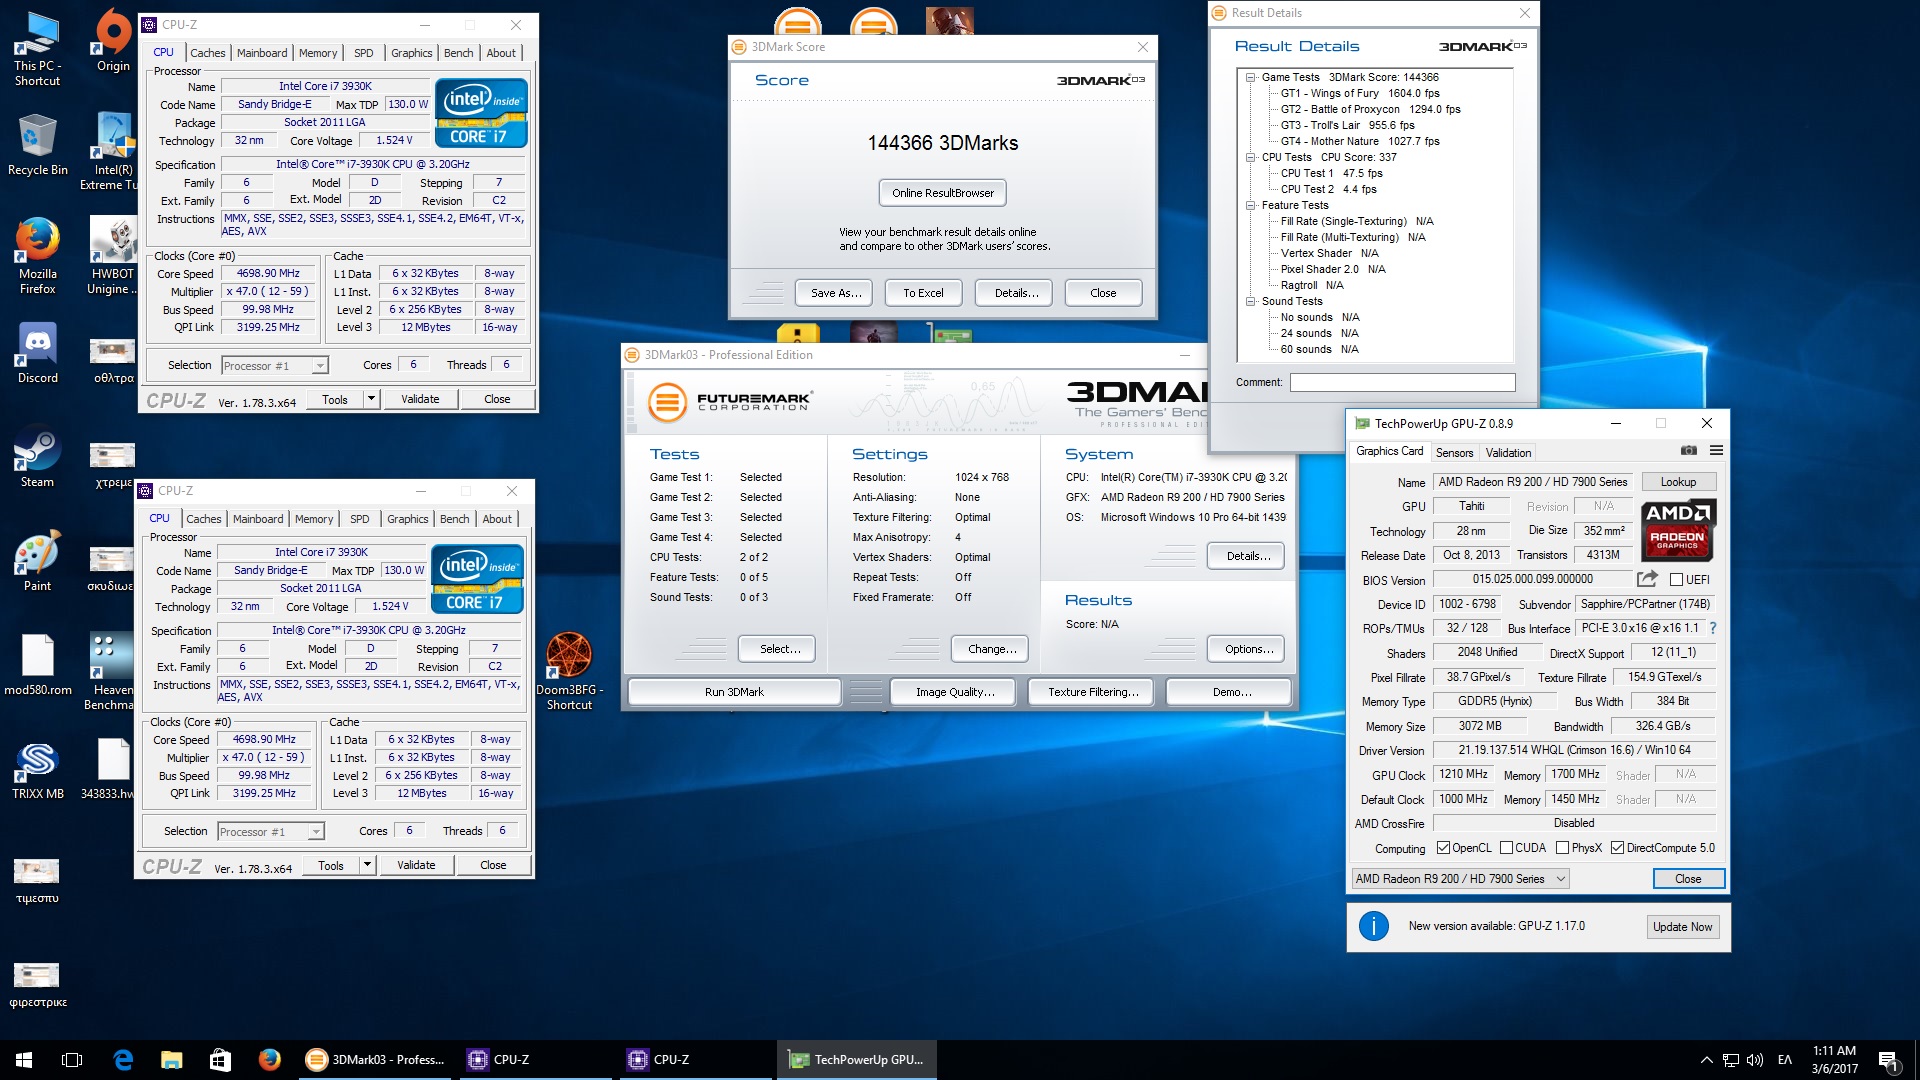Viewport: 1920px width, 1080px height.
Task: Click Run 3DMark button
Action: pyautogui.click(x=734, y=692)
